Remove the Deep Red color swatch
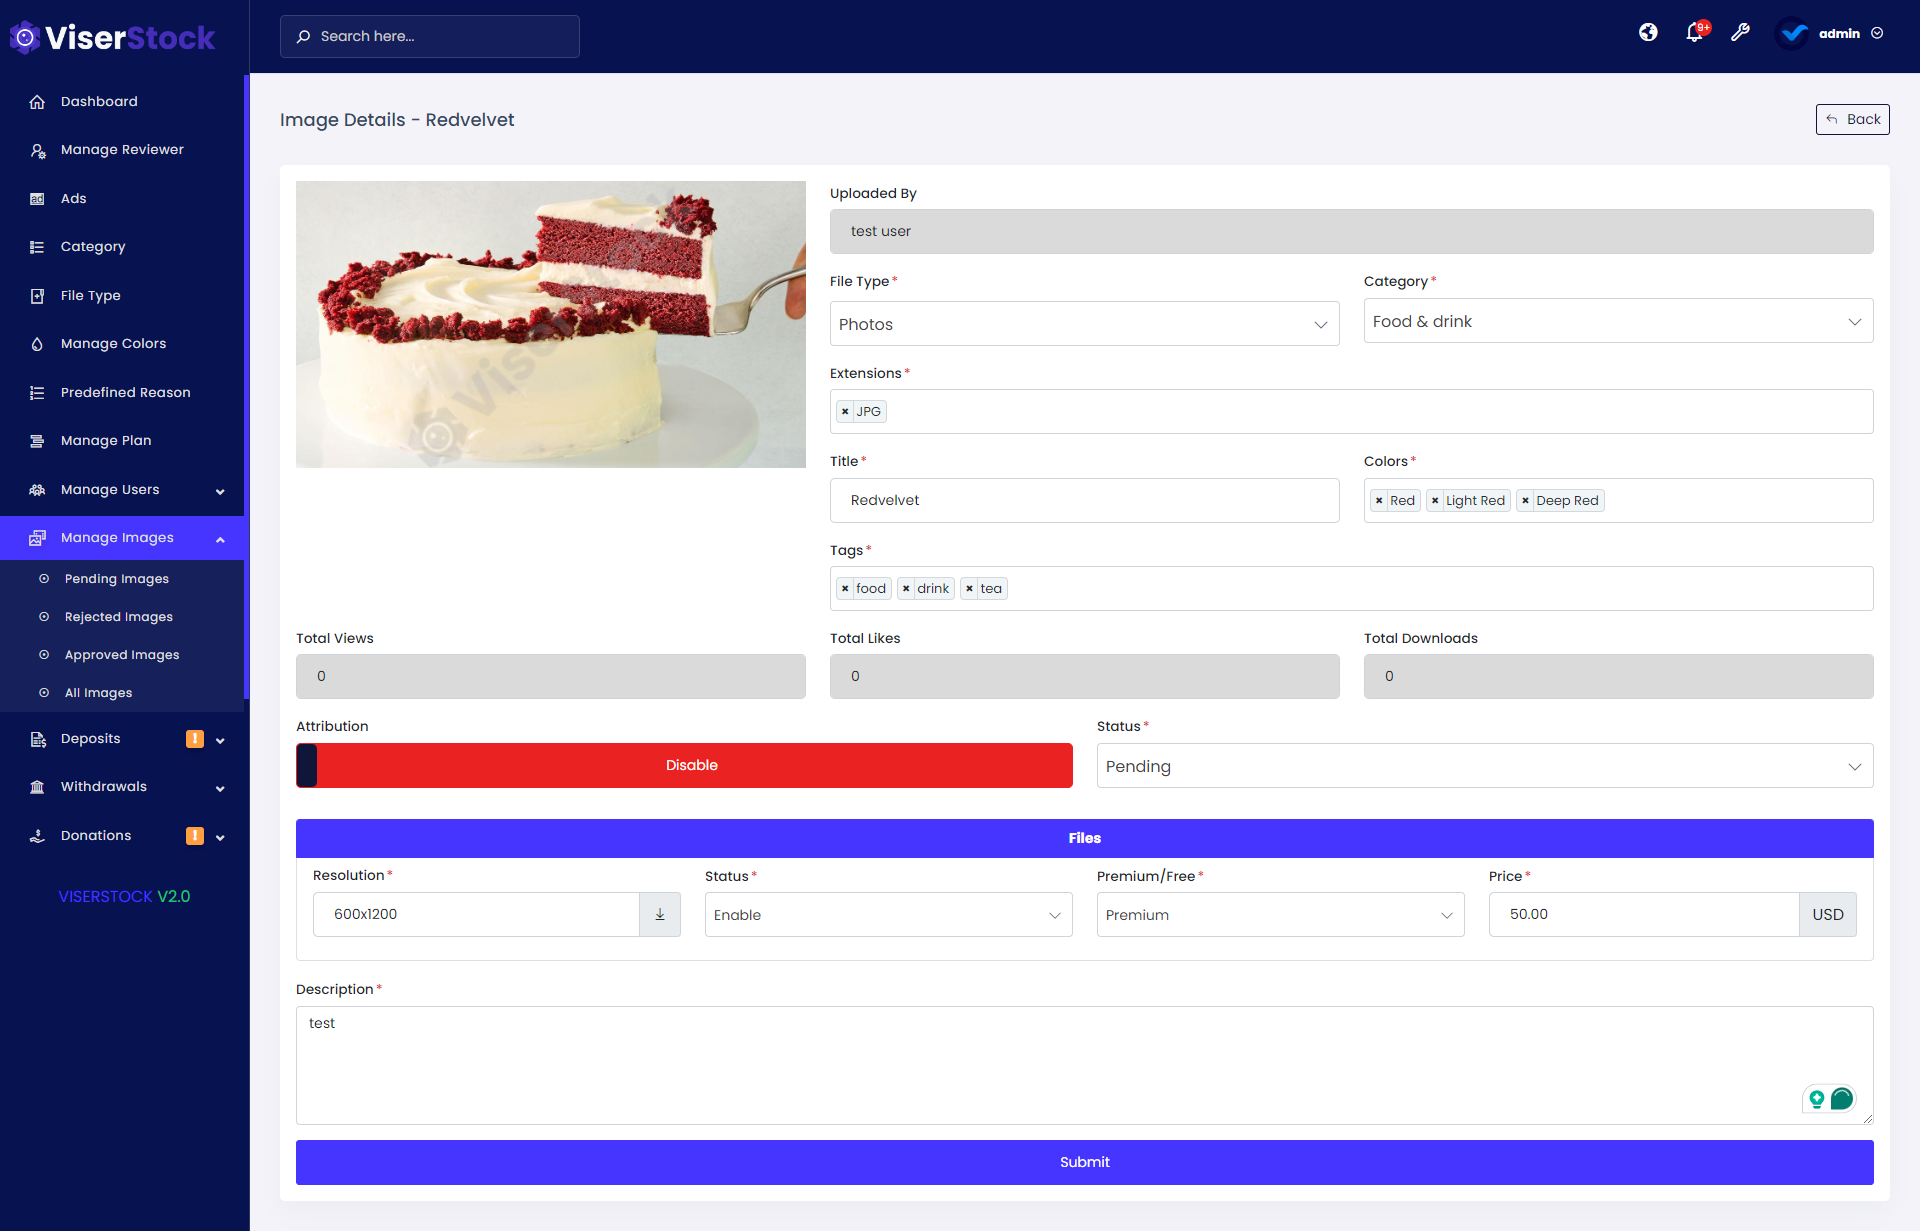Viewport: 1920px width, 1231px height. point(1525,500)
